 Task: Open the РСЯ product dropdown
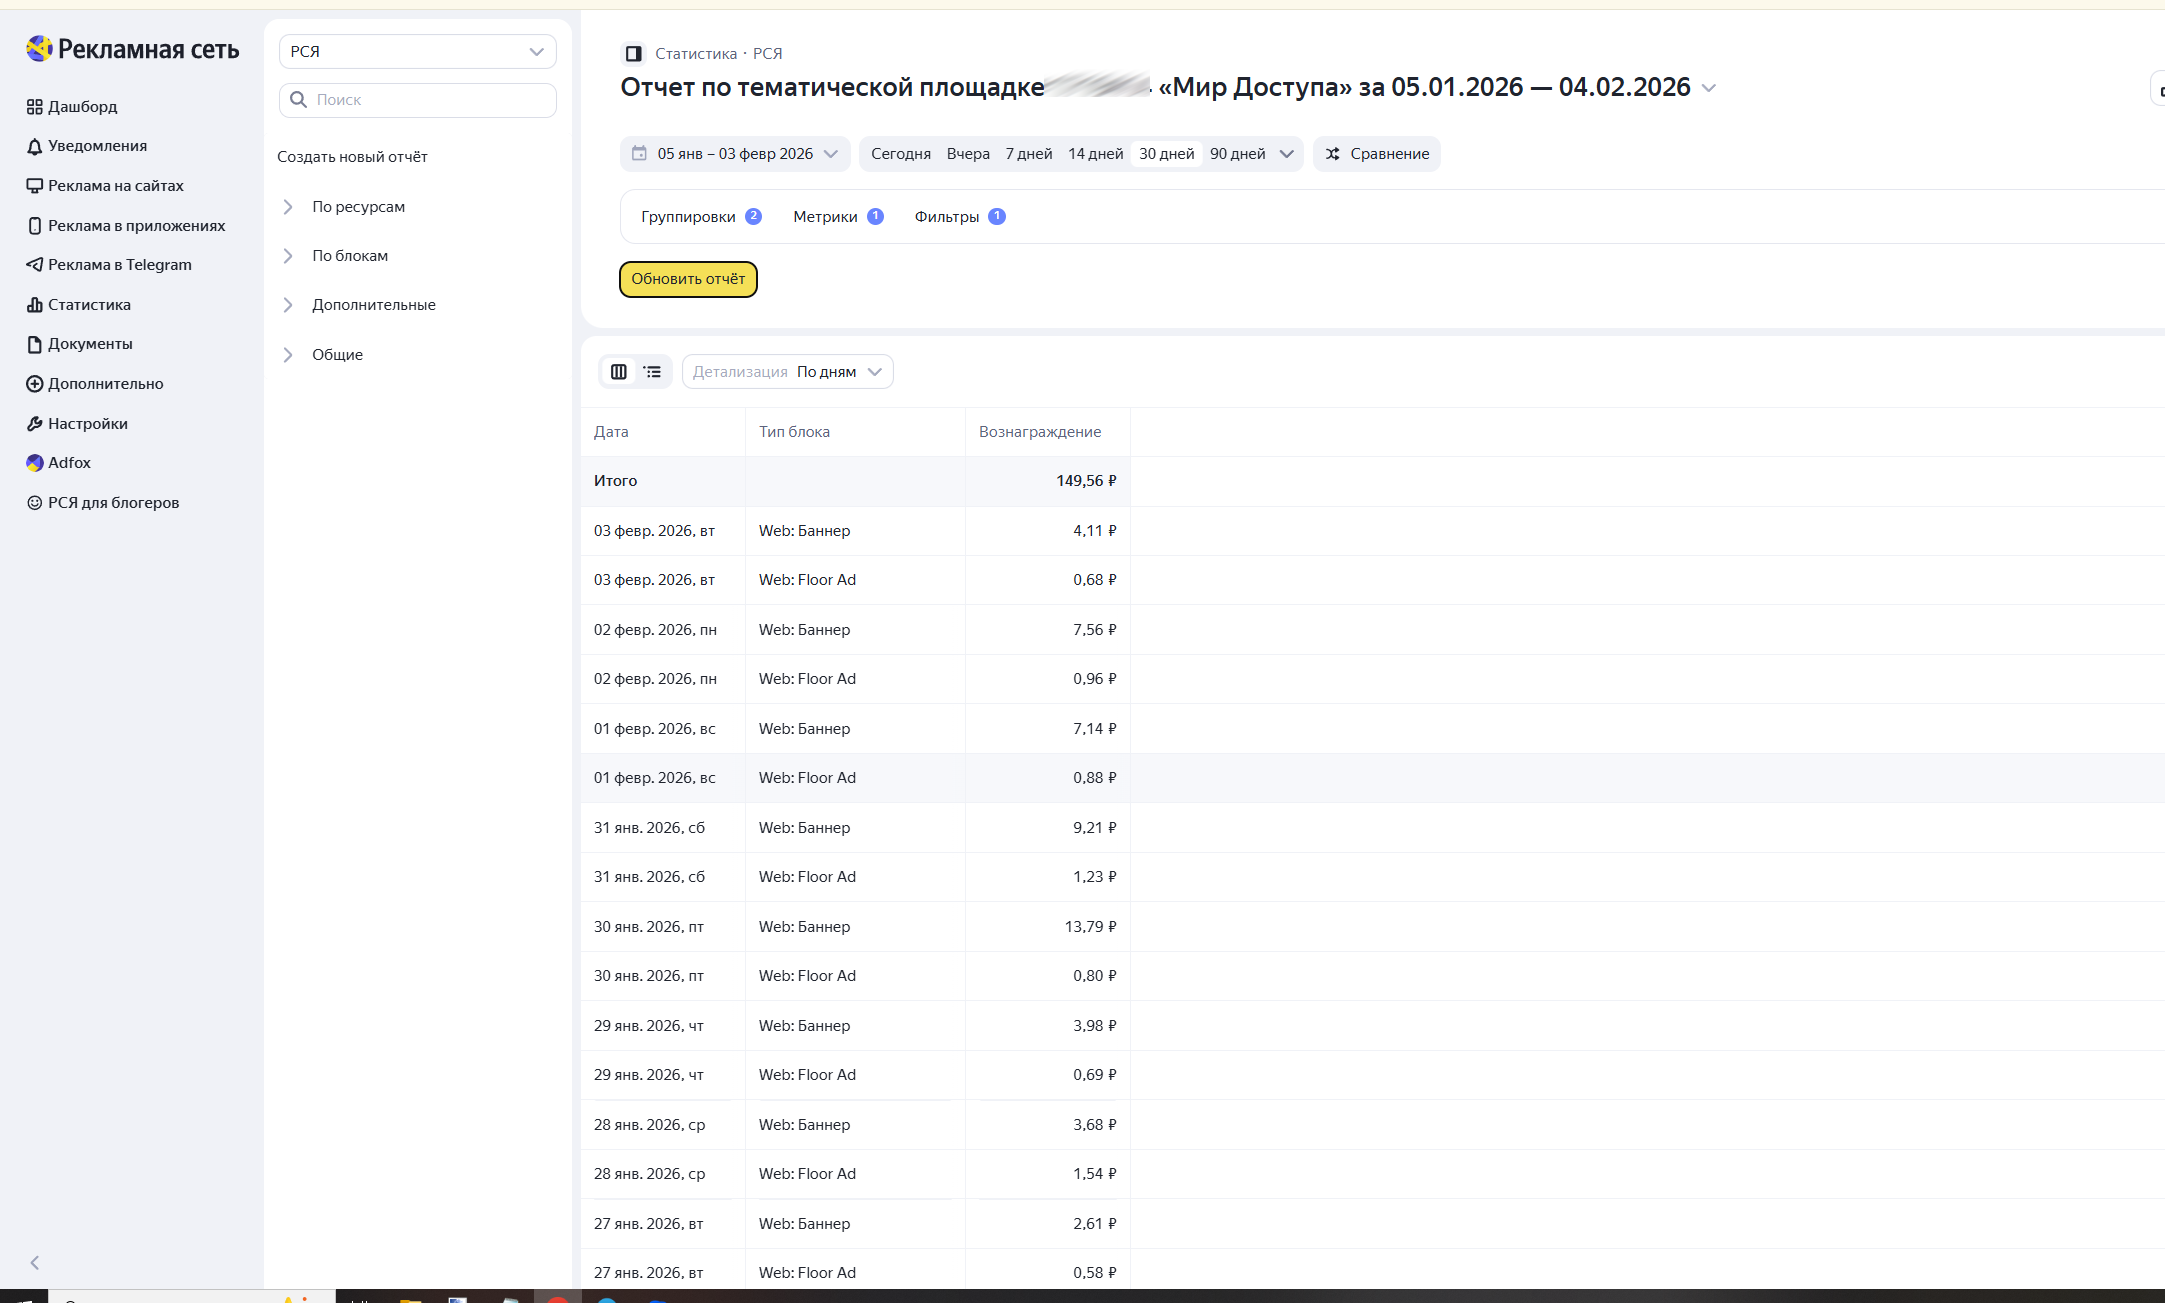[x=417, y=52]
